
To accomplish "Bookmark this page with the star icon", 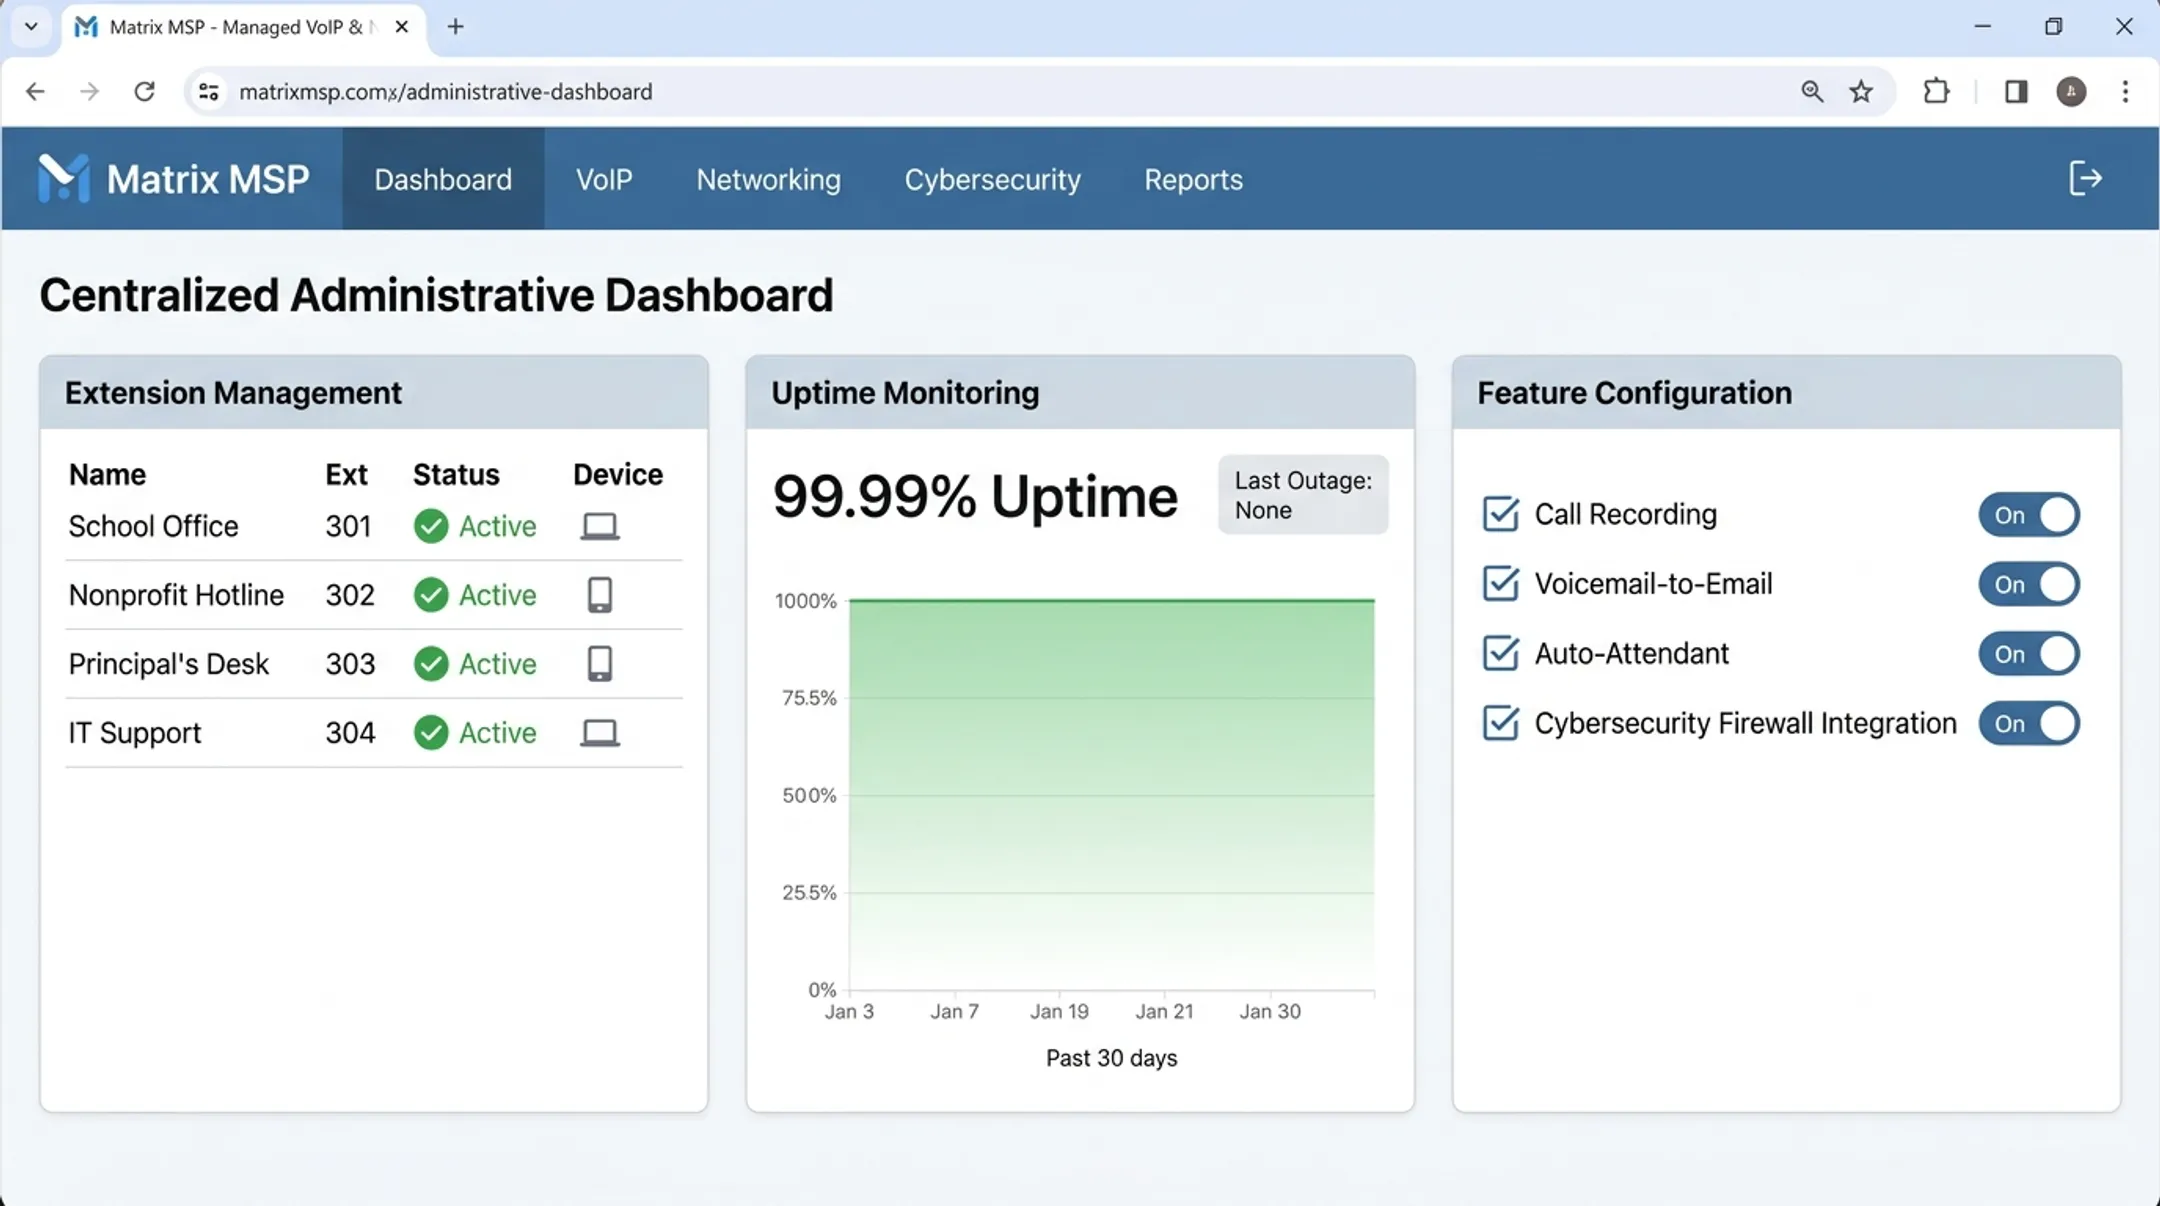I will pos(1861,92).
